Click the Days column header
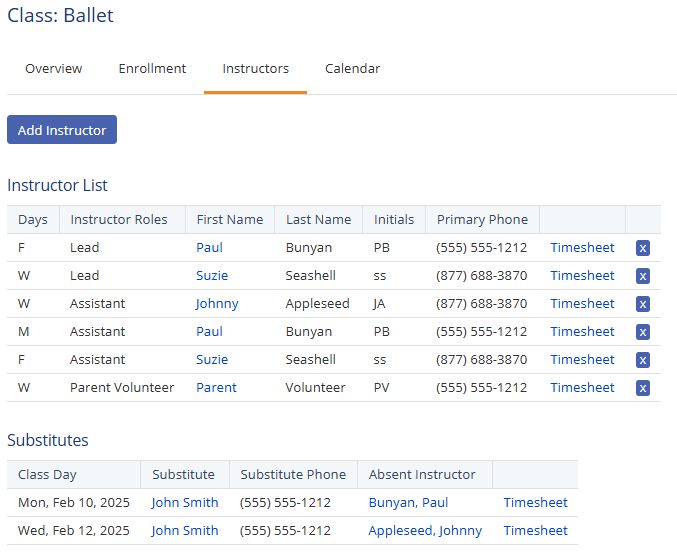Viewport: 677px width, 556px height. click(33, 220)
